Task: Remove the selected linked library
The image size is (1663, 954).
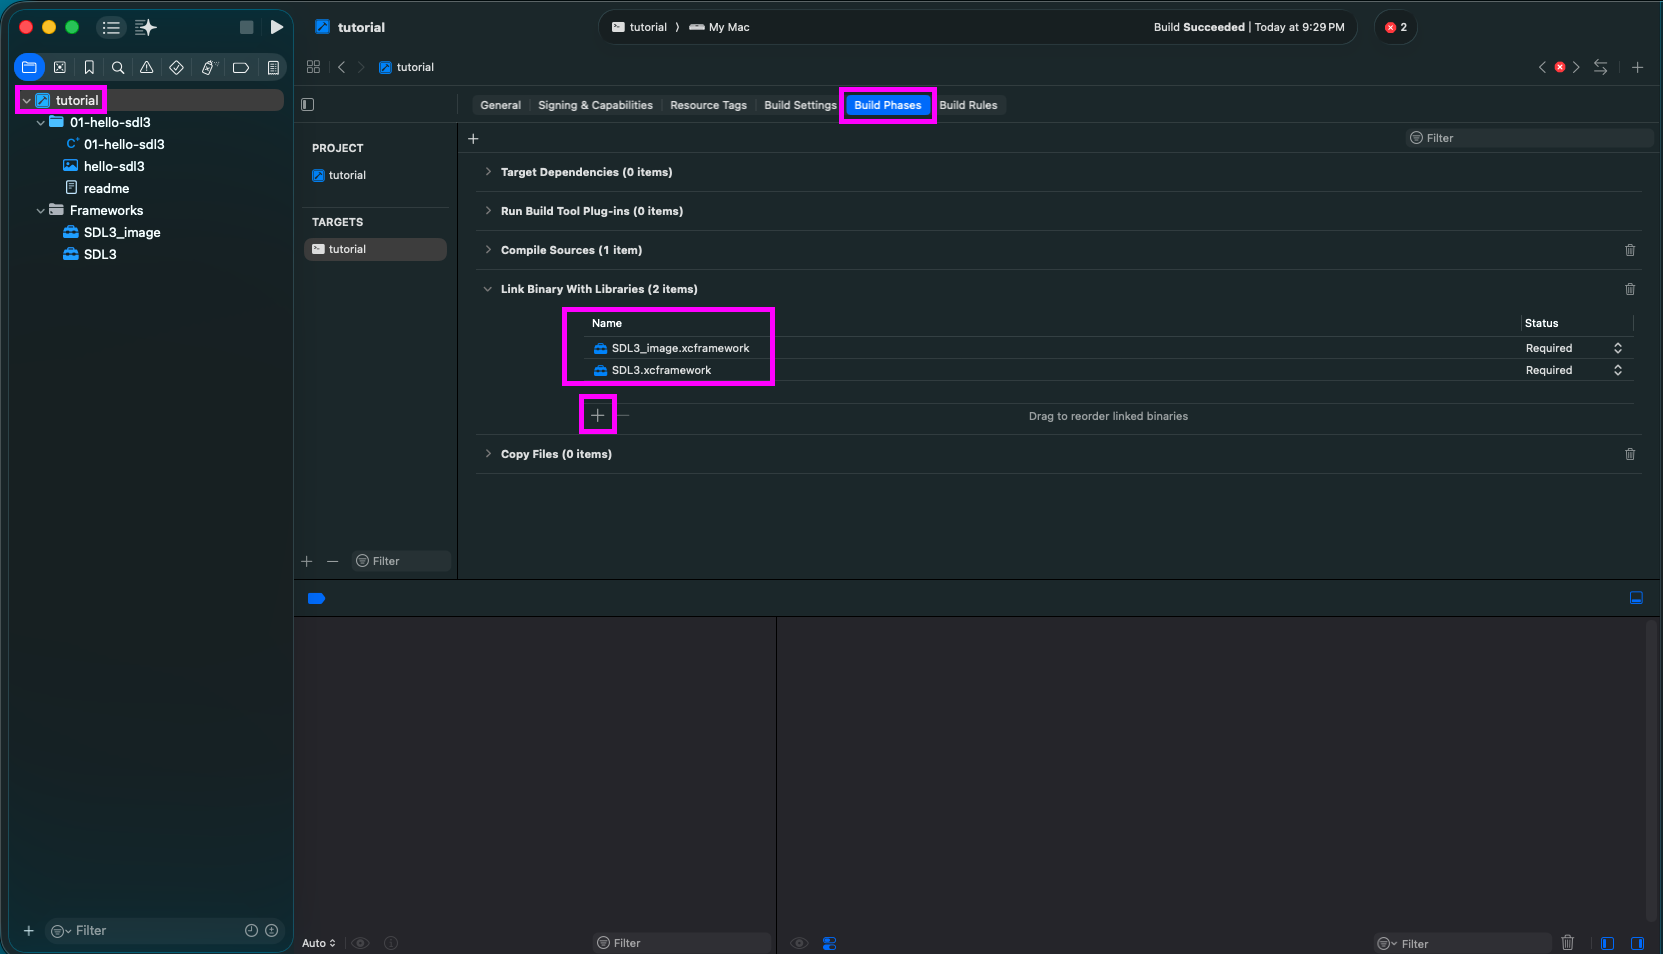Action: coord(624,415)
